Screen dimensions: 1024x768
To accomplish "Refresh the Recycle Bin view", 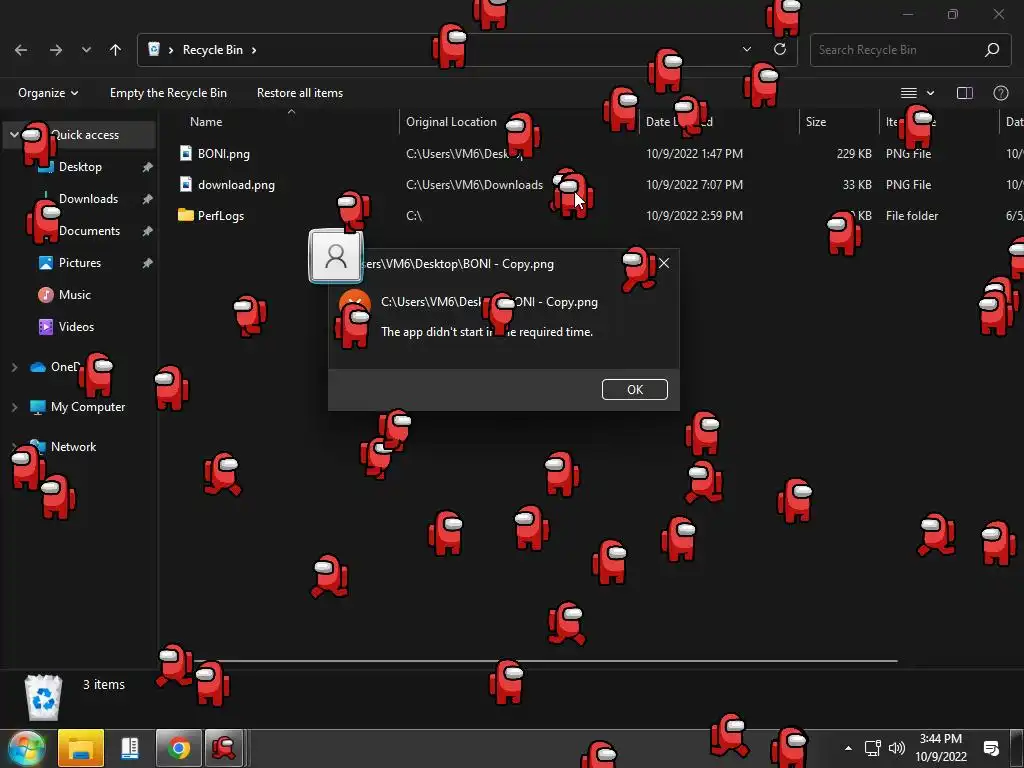I will coord(780,50).
